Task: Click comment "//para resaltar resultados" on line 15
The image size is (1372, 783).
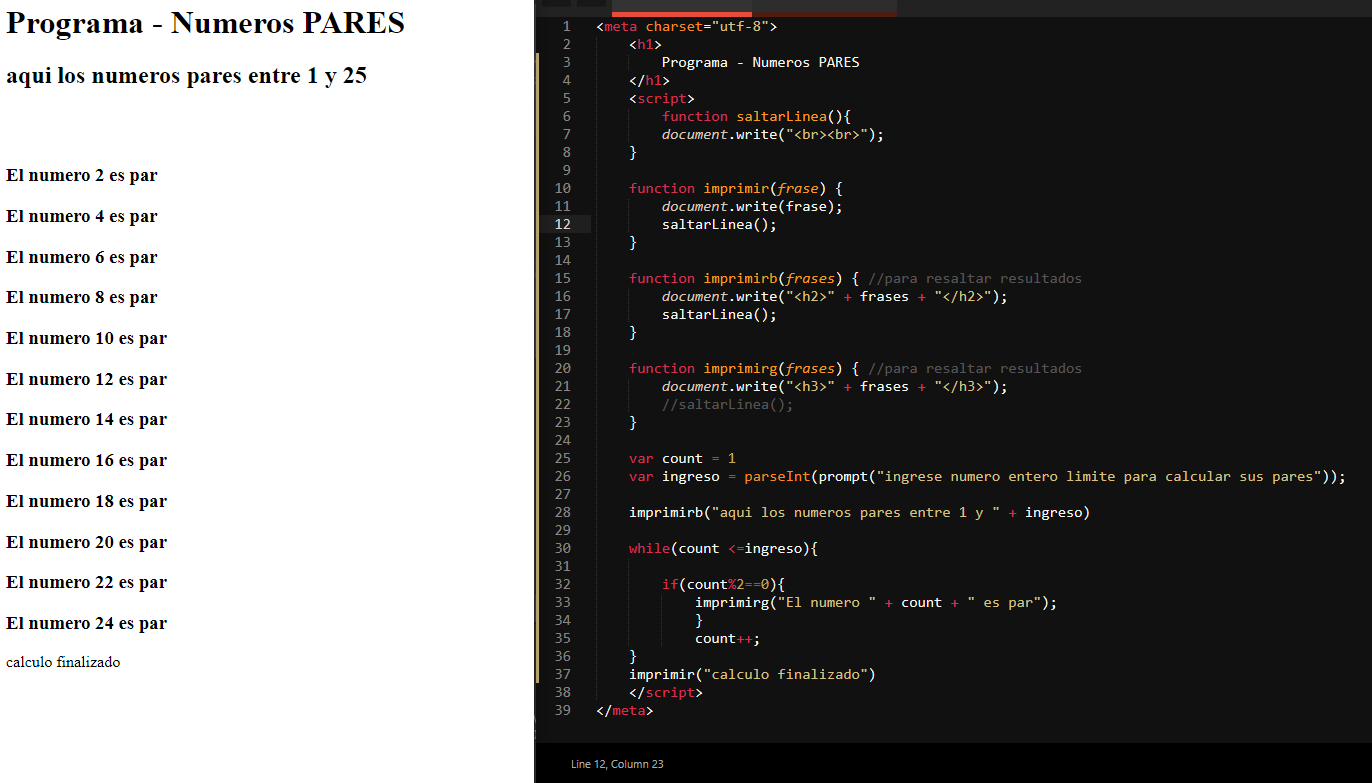Action: click(975, 278)
